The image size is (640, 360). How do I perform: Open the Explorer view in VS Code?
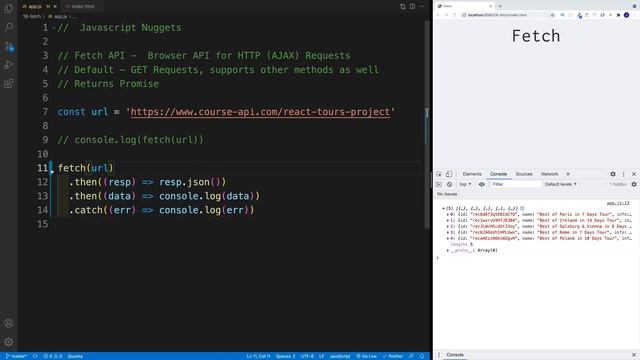click(x=9, y=8)
